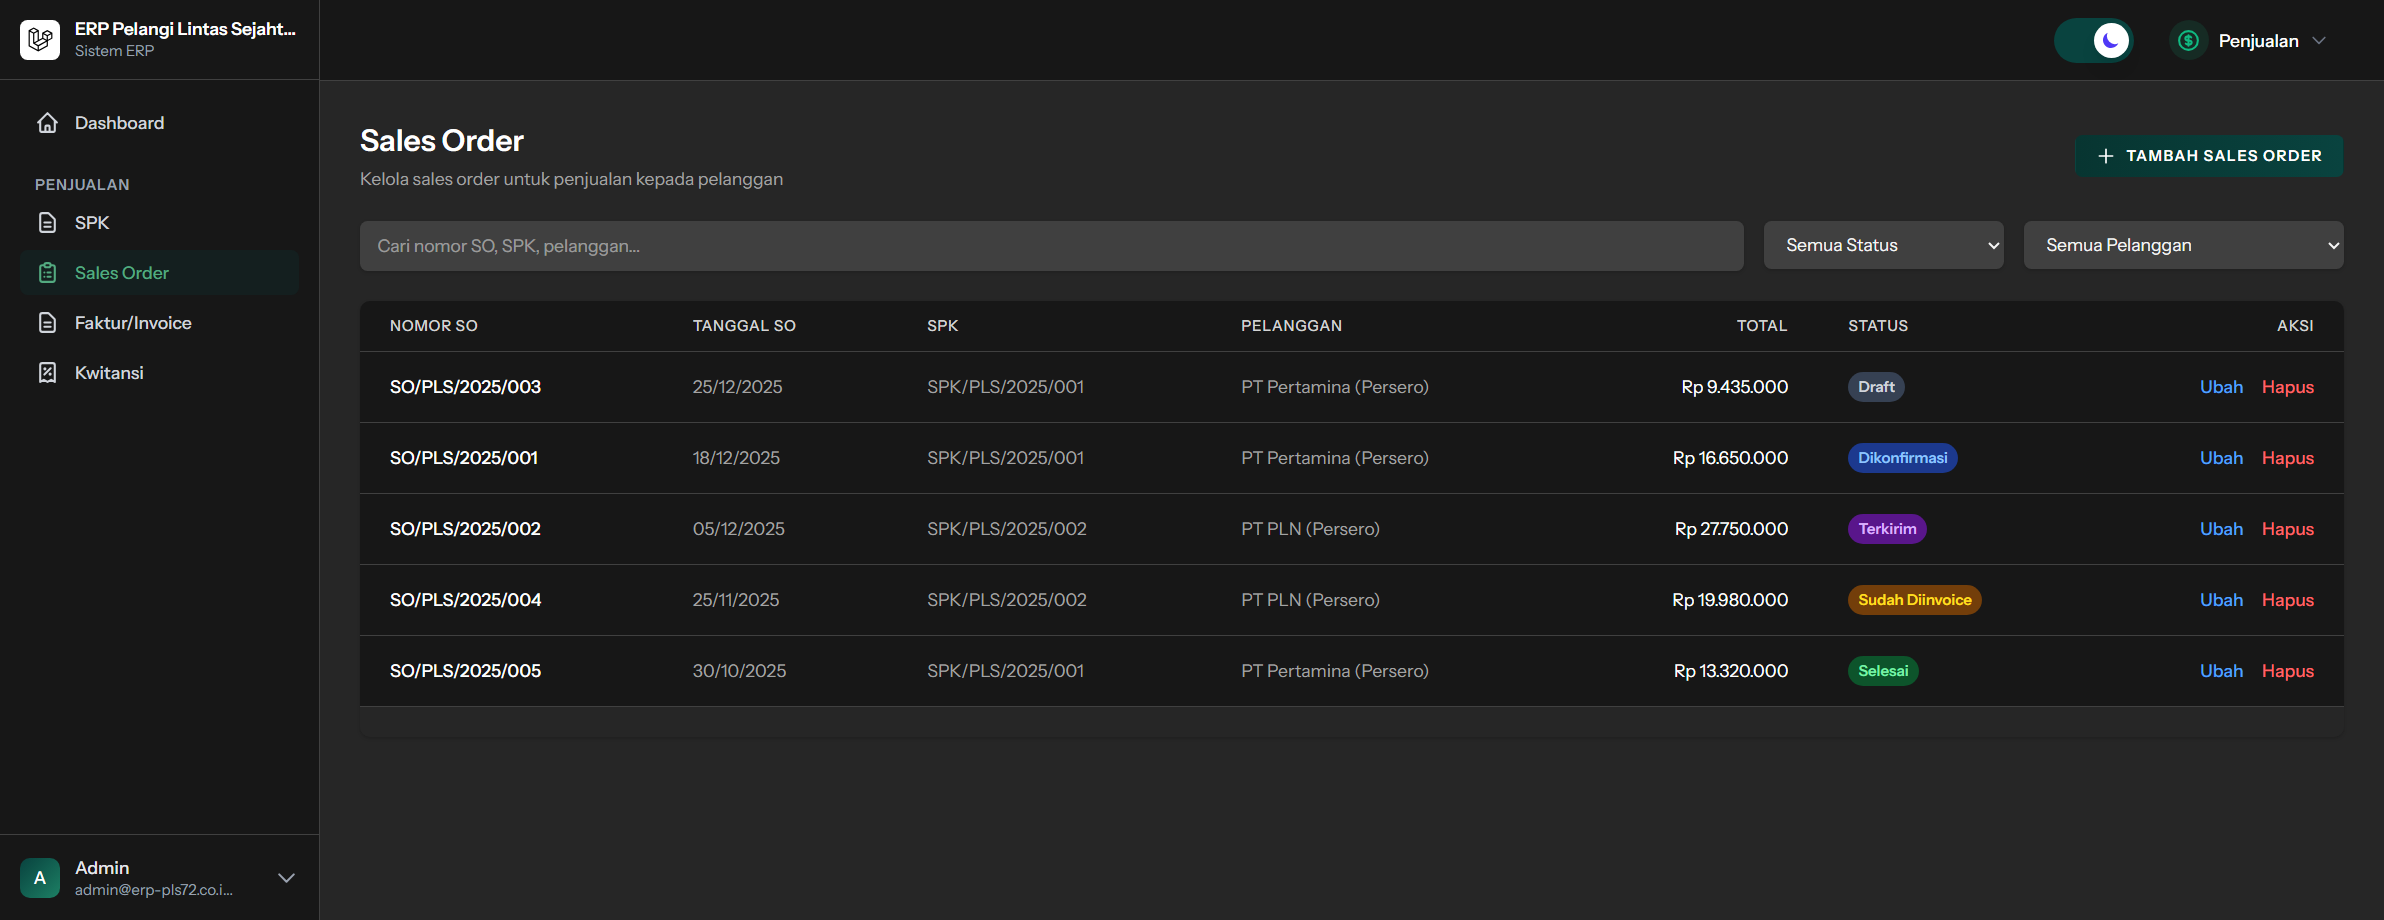2384x920 pixels.
Task: Toggle the dark mode switch
Action: [2094, 41]
